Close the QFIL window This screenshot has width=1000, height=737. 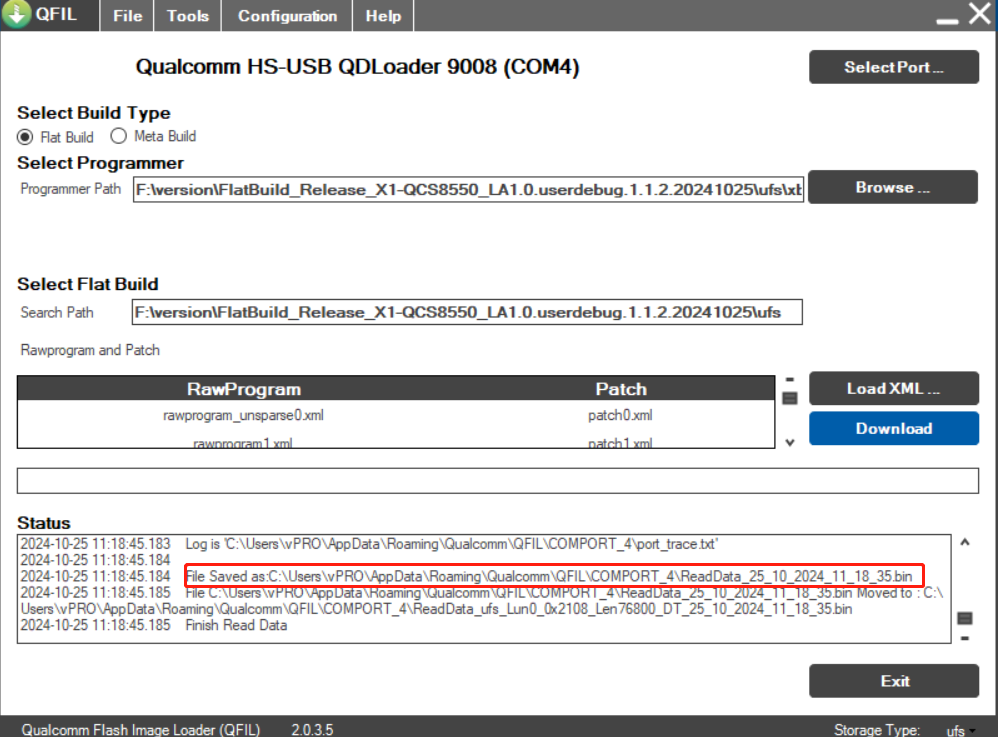[980, 13]
